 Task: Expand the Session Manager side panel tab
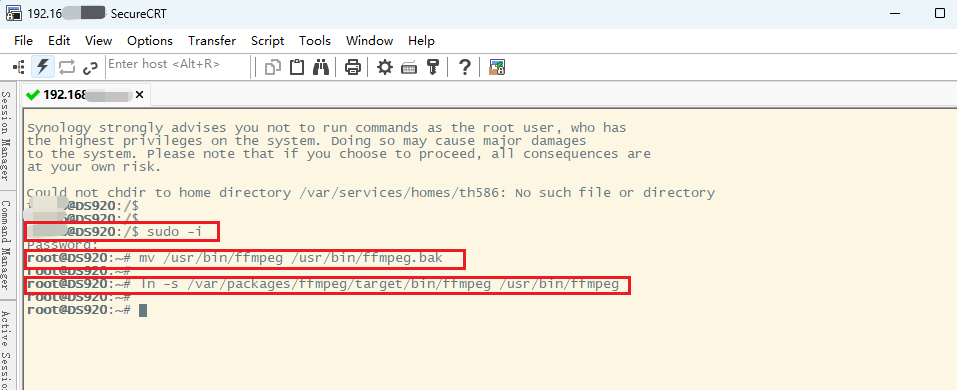pyautogui.click(x=6, y=135)
